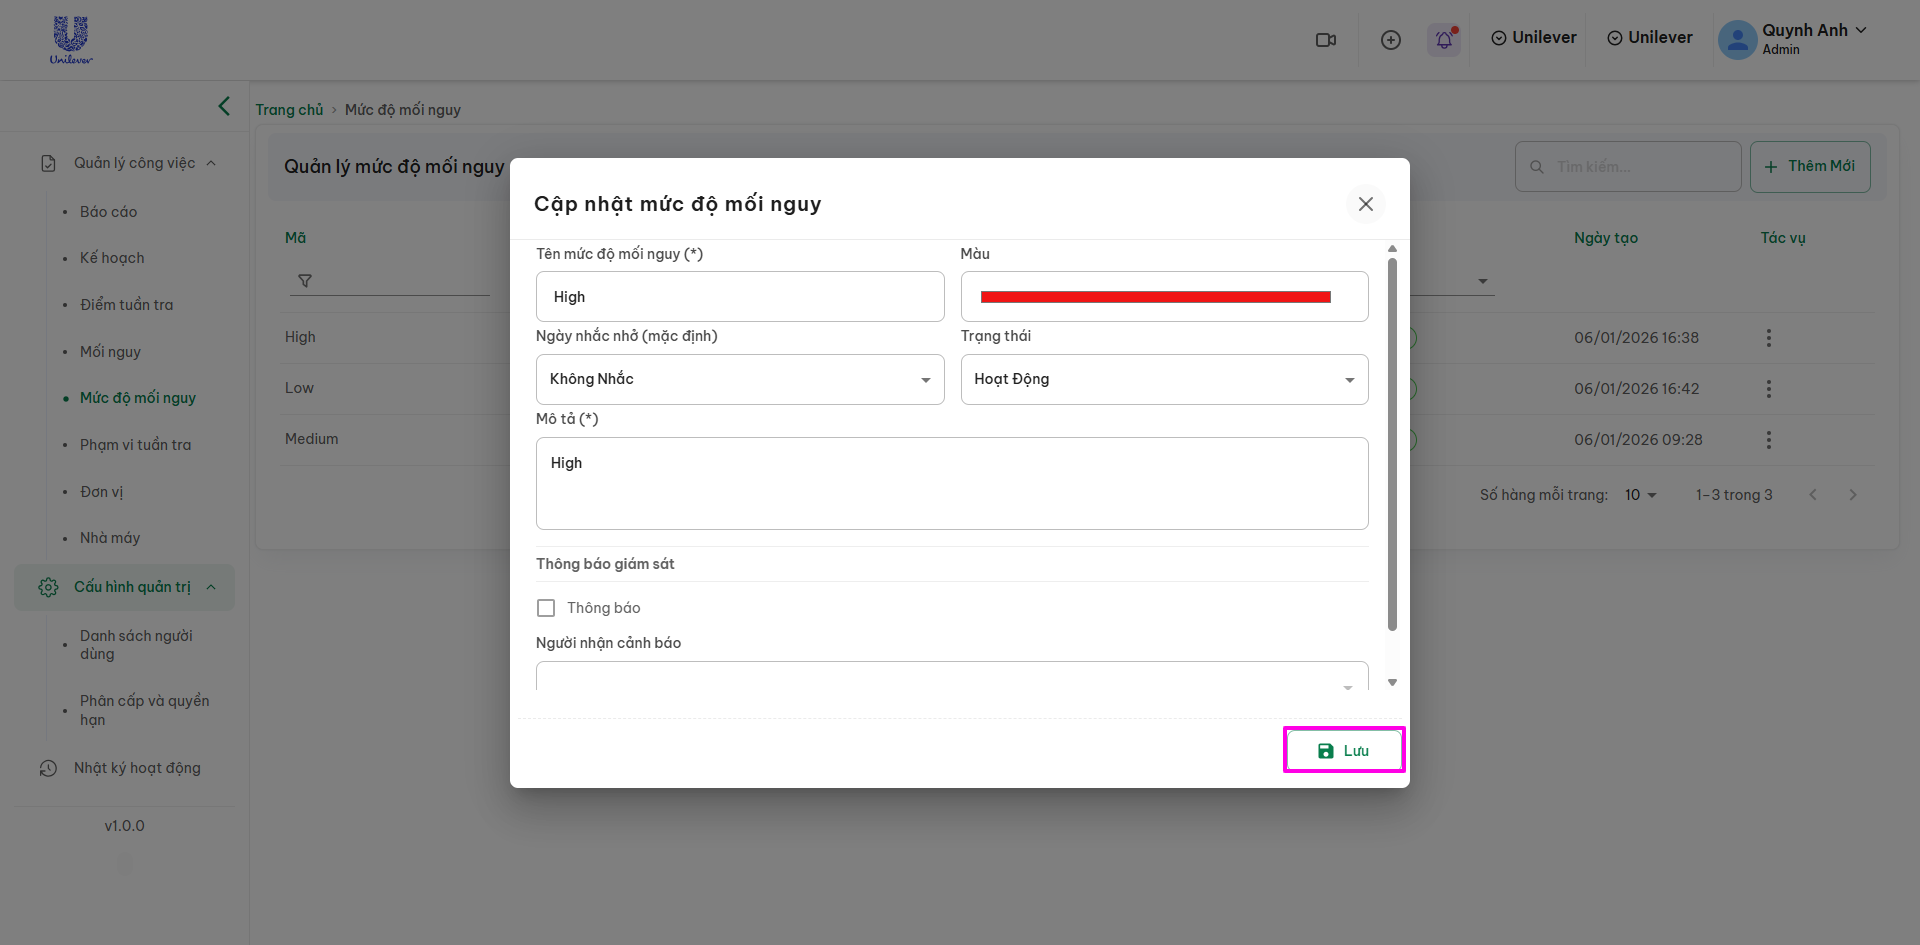Viewport: 1920px width, 945px height.
Task: Open the notification bell icon
Action: pos(1443,40)
